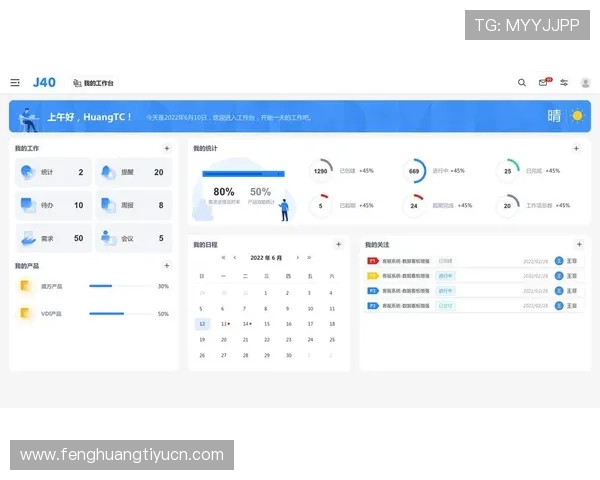Screen dimensions: 600x480
Task: Click plus button in 我的产品 section
Action: point(166,266)
